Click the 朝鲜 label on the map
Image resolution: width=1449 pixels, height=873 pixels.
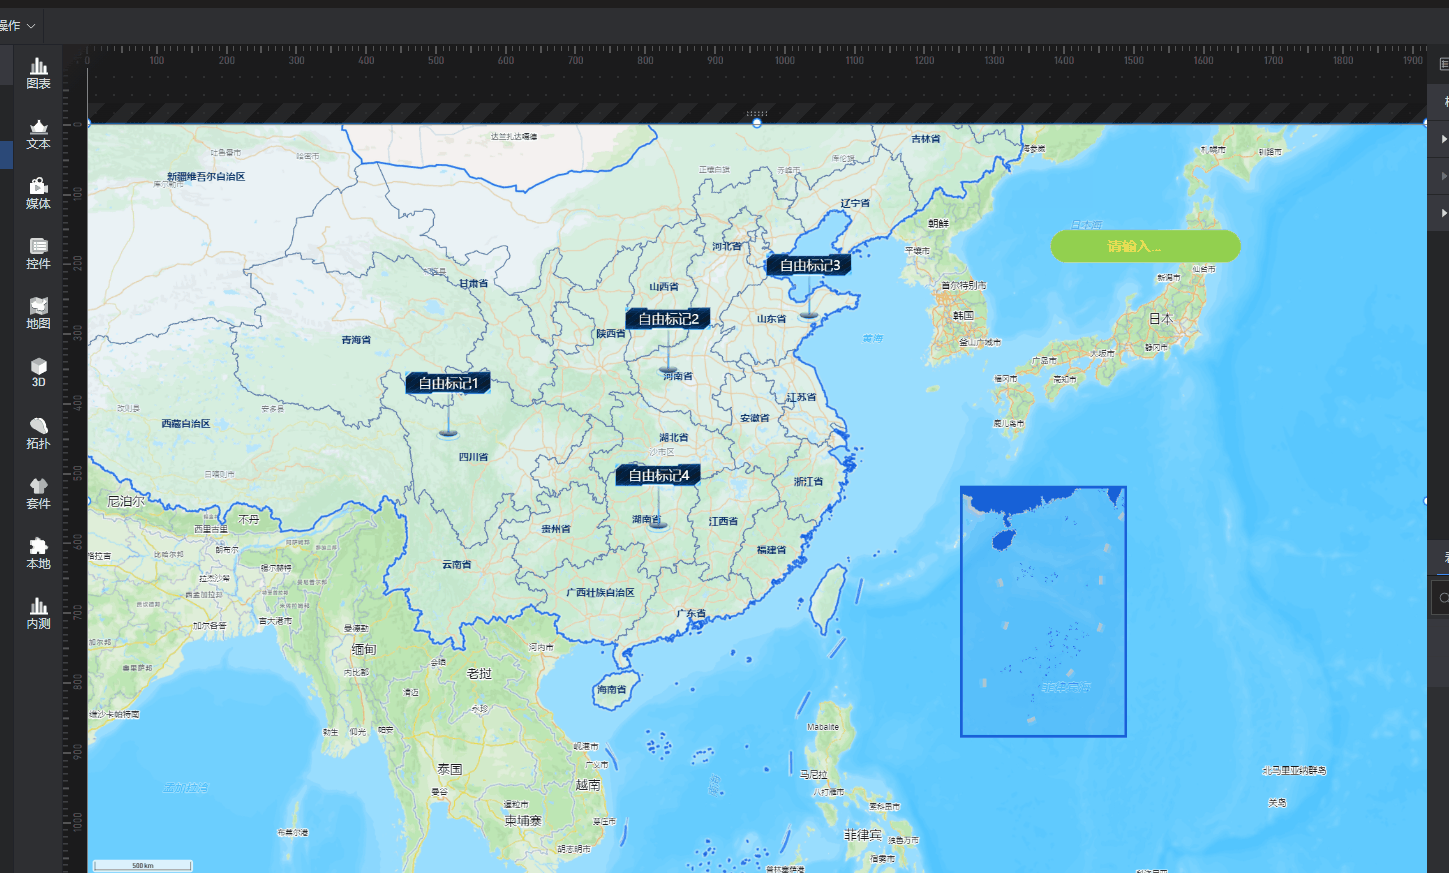click(x=938, y=224)
